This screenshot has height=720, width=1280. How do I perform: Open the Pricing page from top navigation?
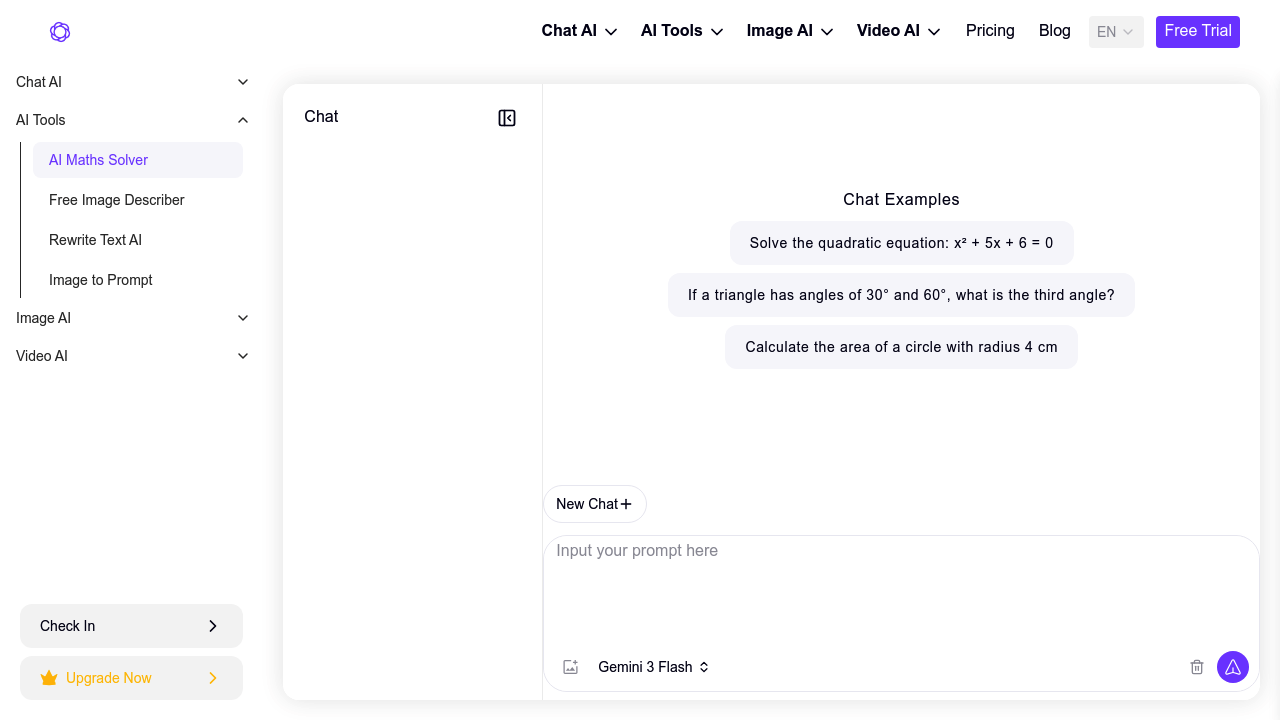pos(990,31)
